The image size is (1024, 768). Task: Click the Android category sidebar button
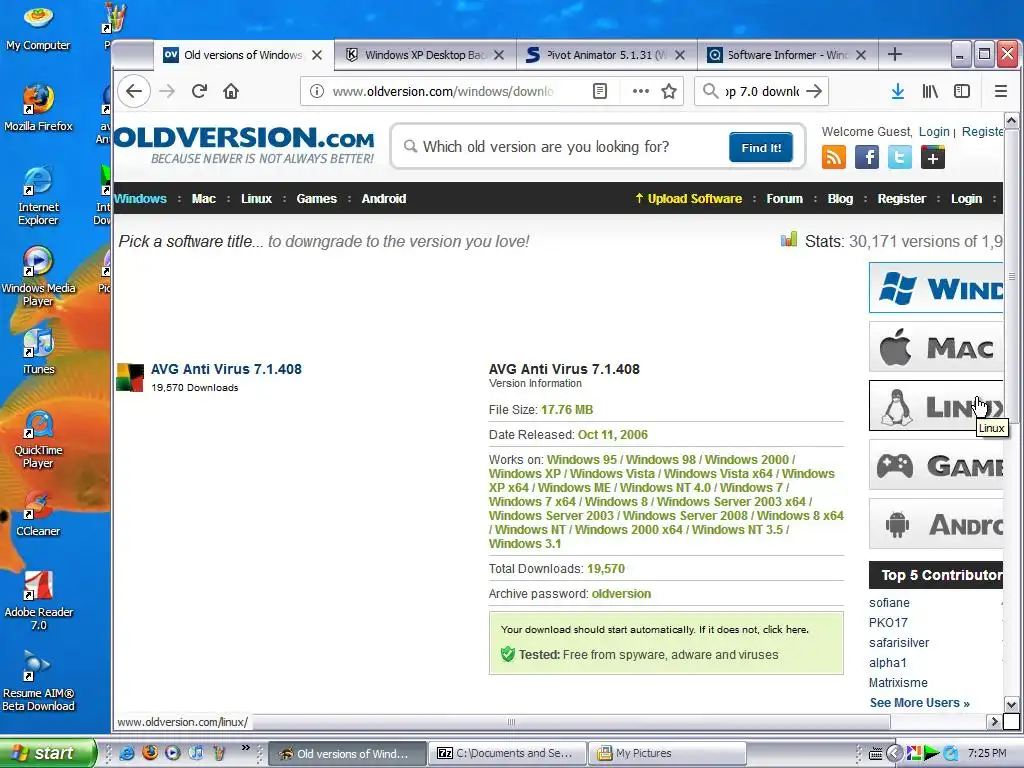pyautogui.click(x=936, y=524)
